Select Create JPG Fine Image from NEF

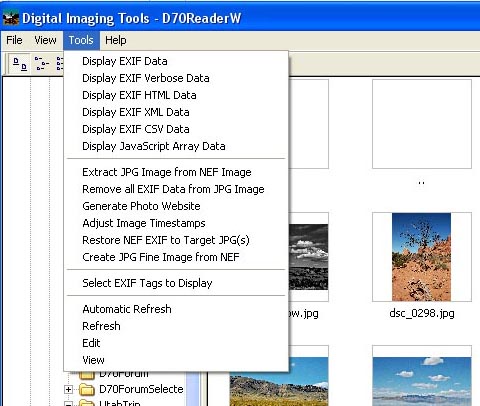click(x=176, y=257)
